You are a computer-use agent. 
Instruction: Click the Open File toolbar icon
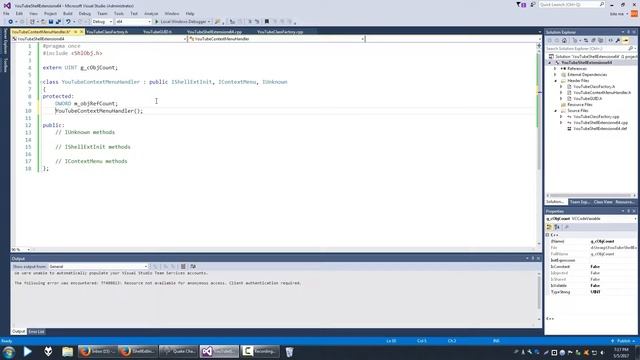(43, 22)
